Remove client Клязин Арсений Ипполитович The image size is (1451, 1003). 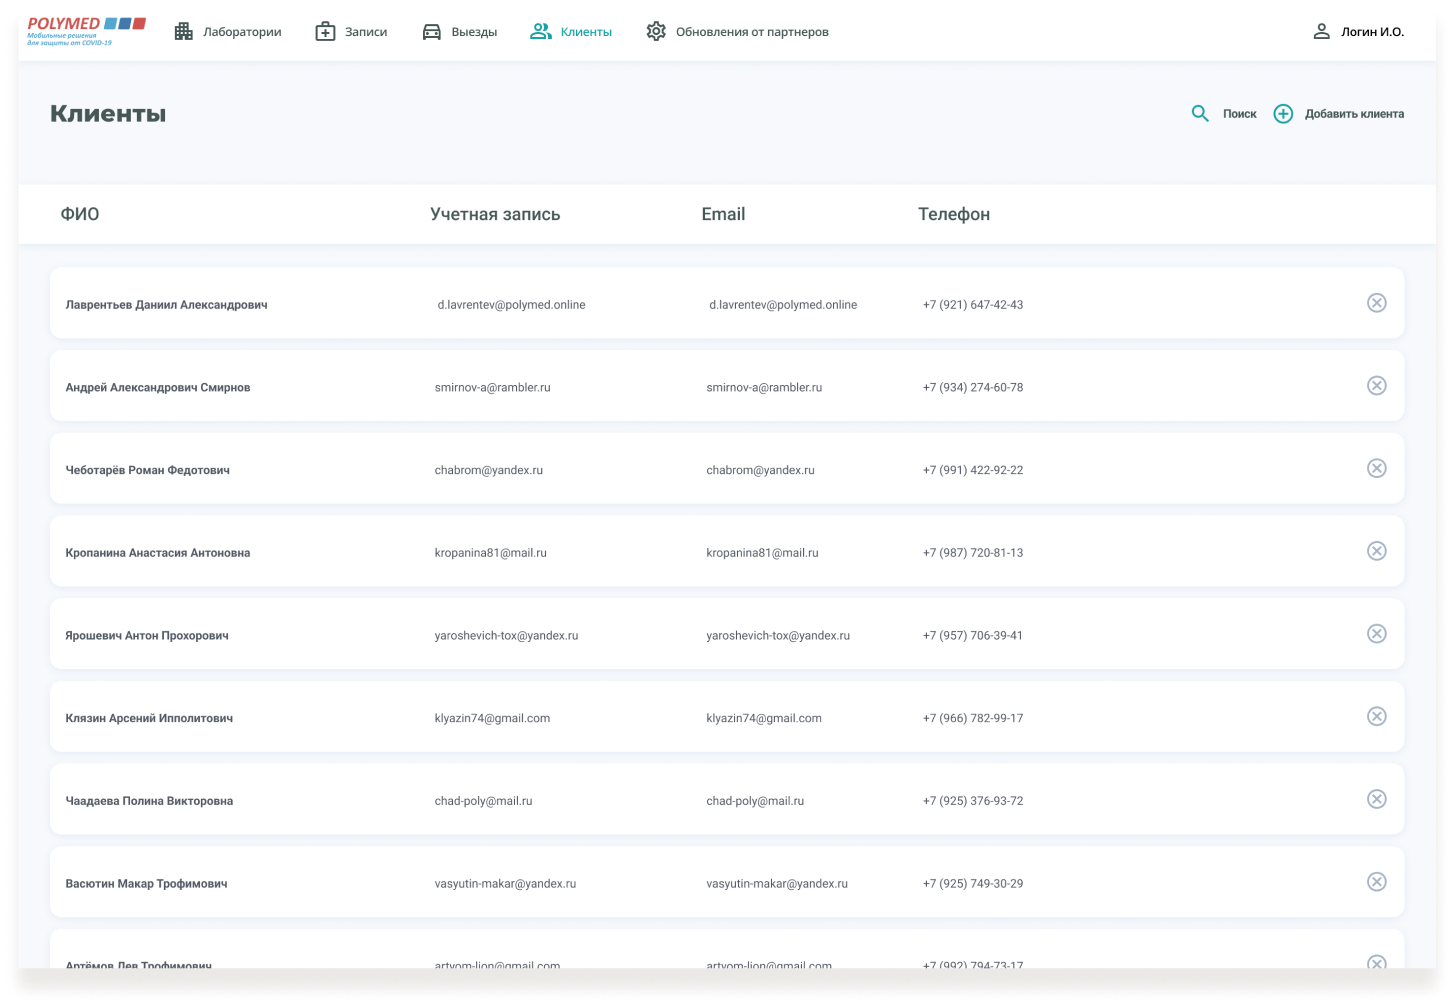[1376, 716]
